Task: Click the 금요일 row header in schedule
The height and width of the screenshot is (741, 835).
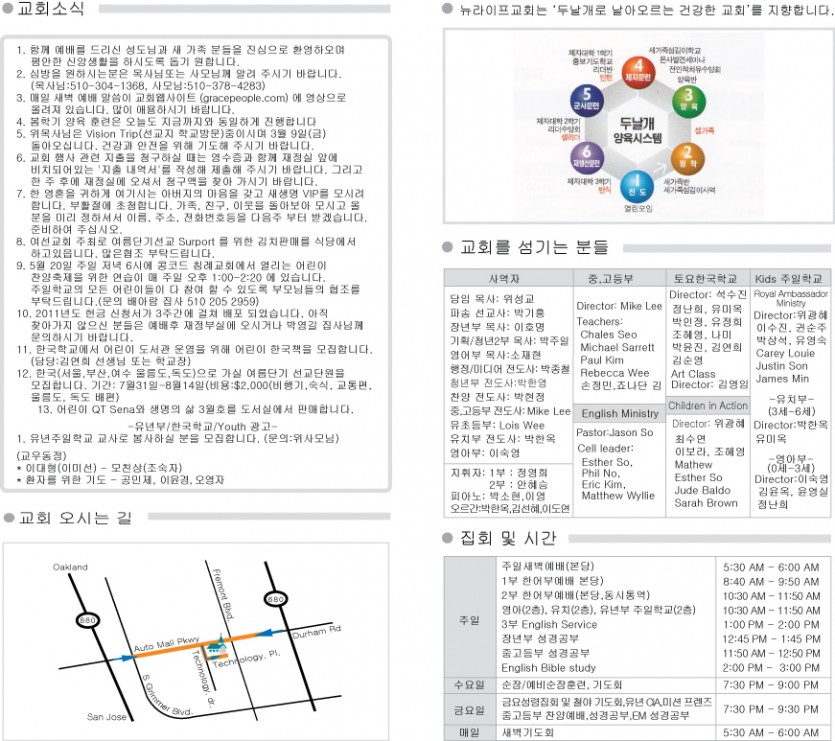Action: point(469,710)
